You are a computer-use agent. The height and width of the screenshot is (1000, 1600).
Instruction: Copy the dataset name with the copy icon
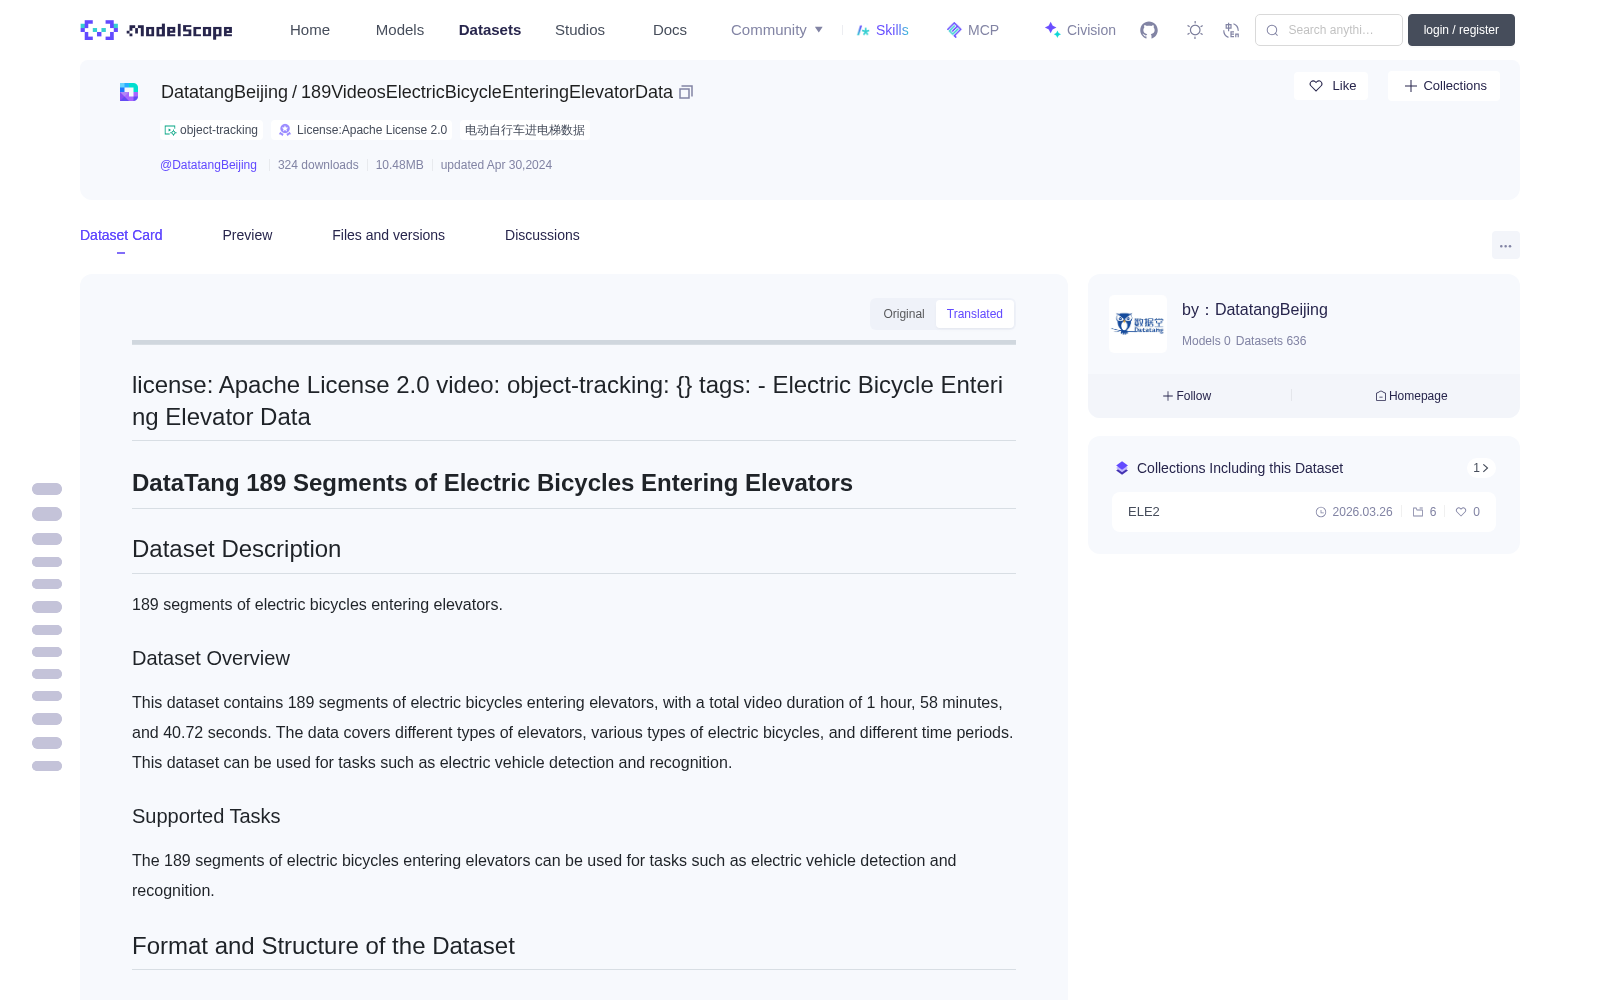pos(686,92)
